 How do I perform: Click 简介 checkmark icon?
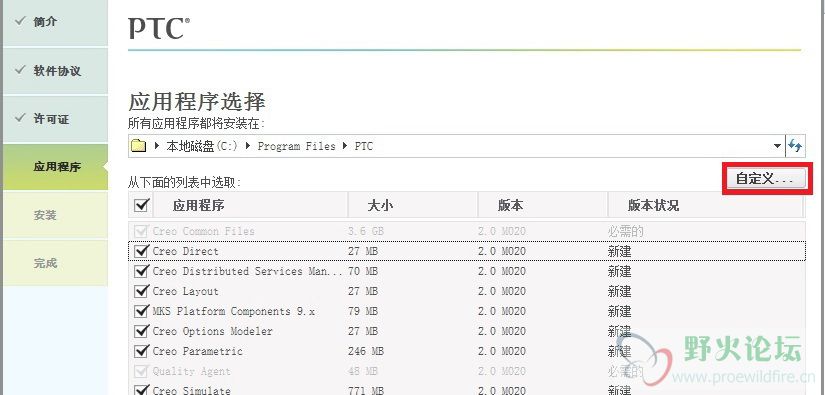click(20, 22)
